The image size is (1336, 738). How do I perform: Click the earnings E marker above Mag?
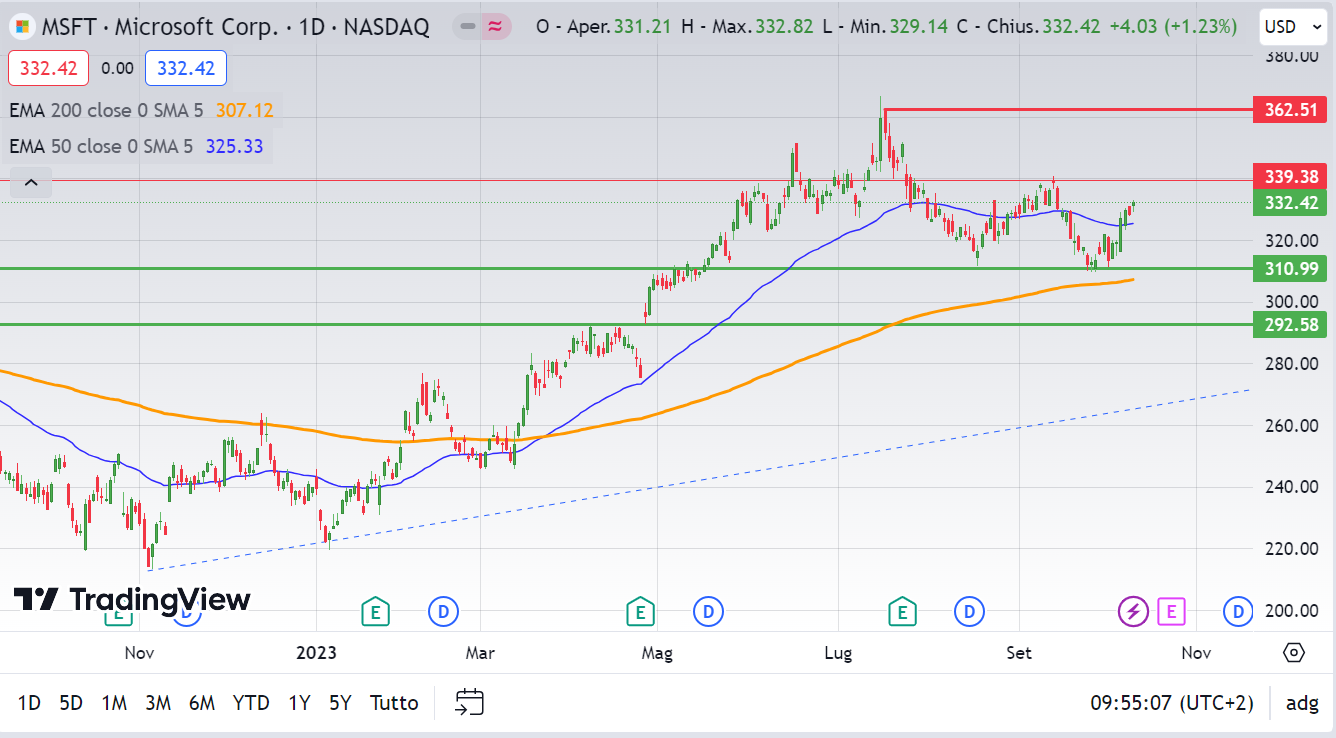[640, 610]
